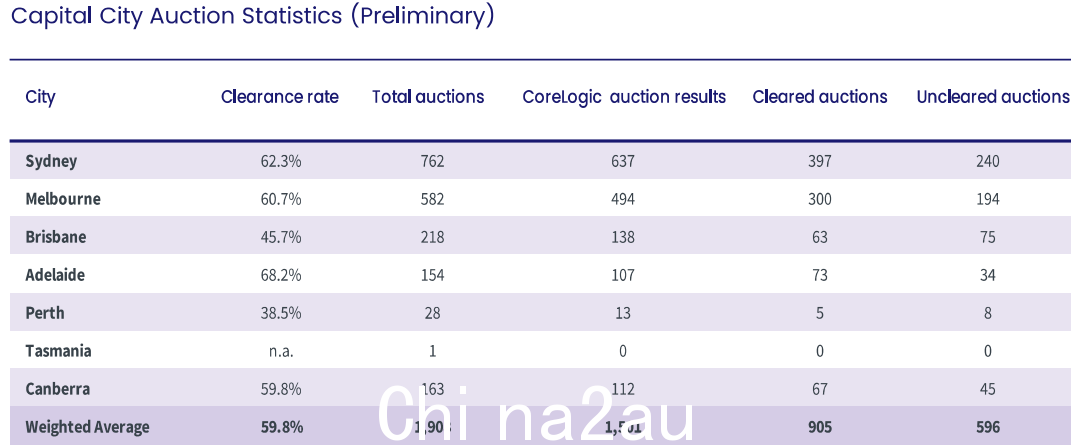Viewport: 1071px width, 445px height.
Task: Click the Total auctions column header
Action: tap(428, 97)
